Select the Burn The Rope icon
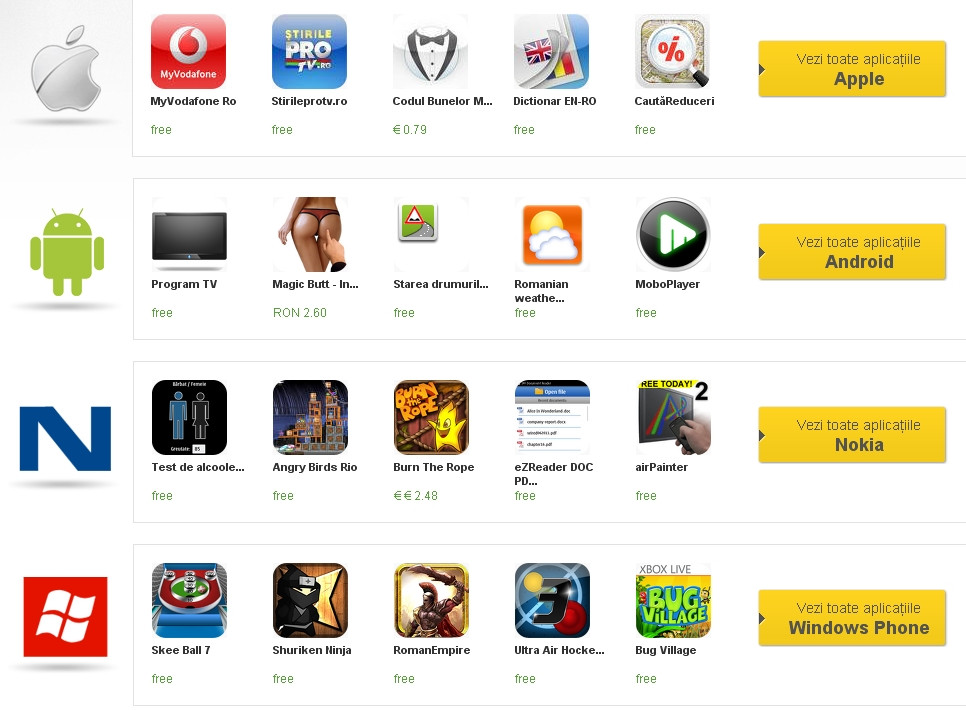The image size is (966, 710). [431, 417]
